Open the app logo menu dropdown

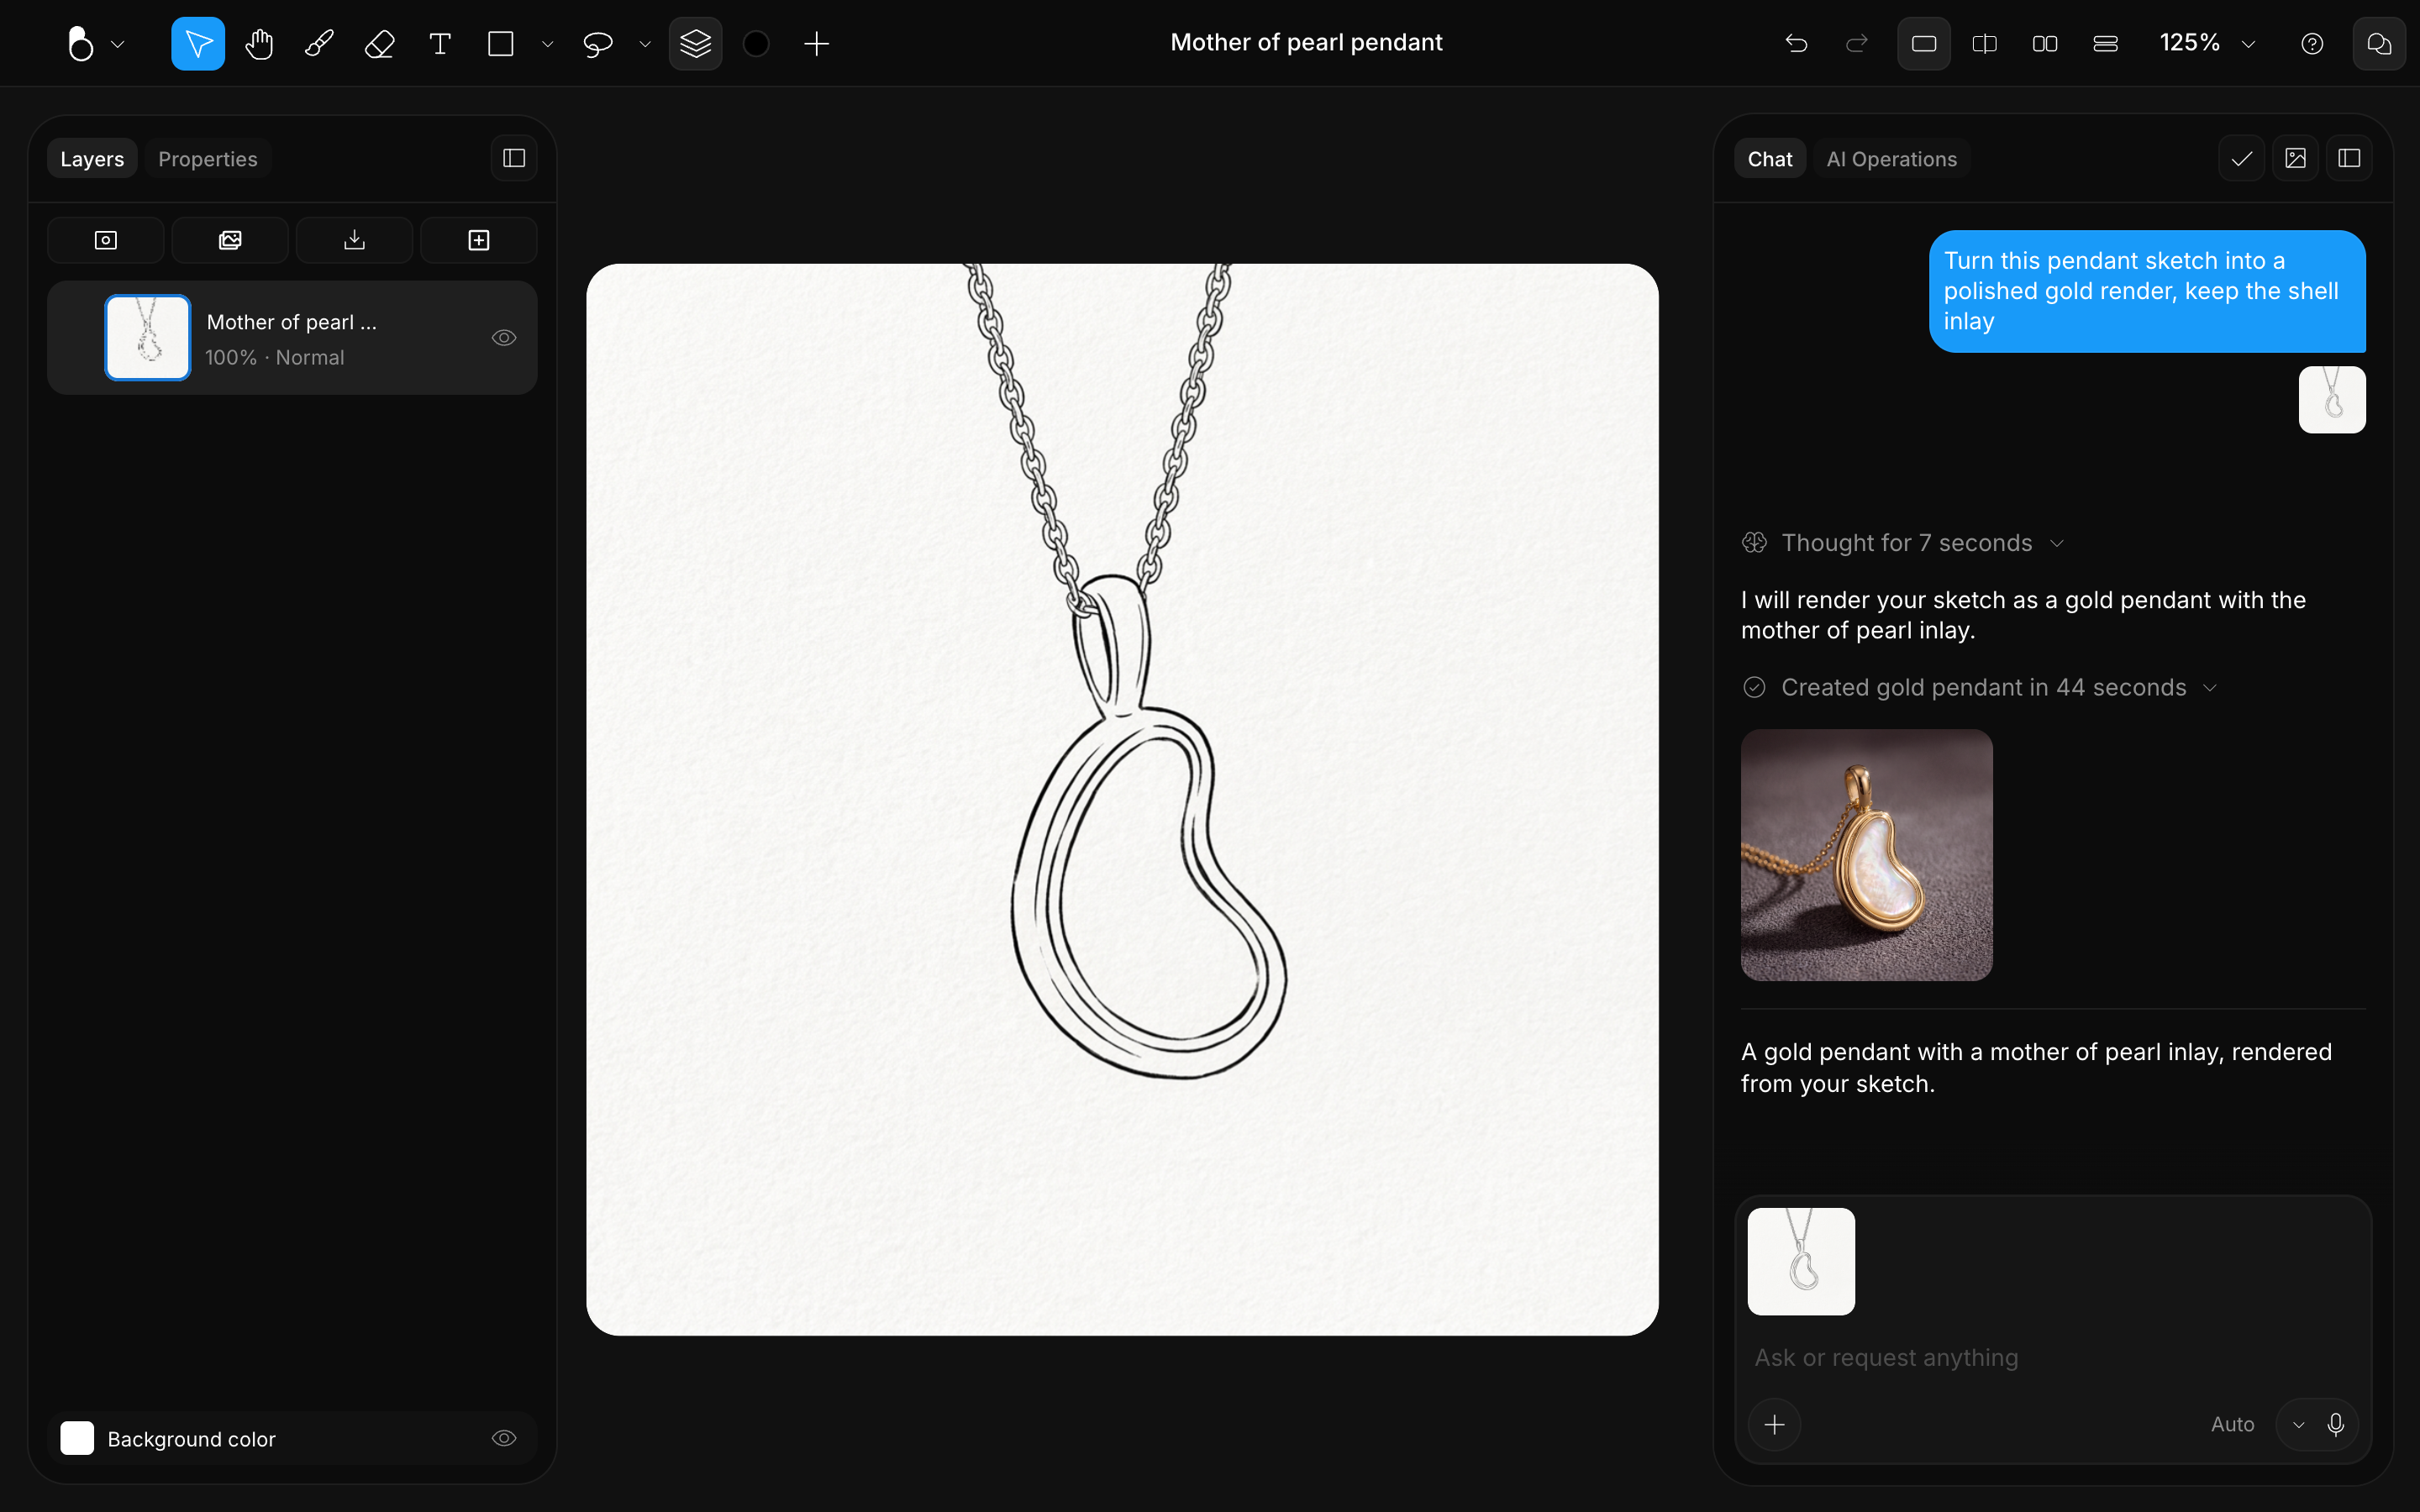tap(95, 43)
